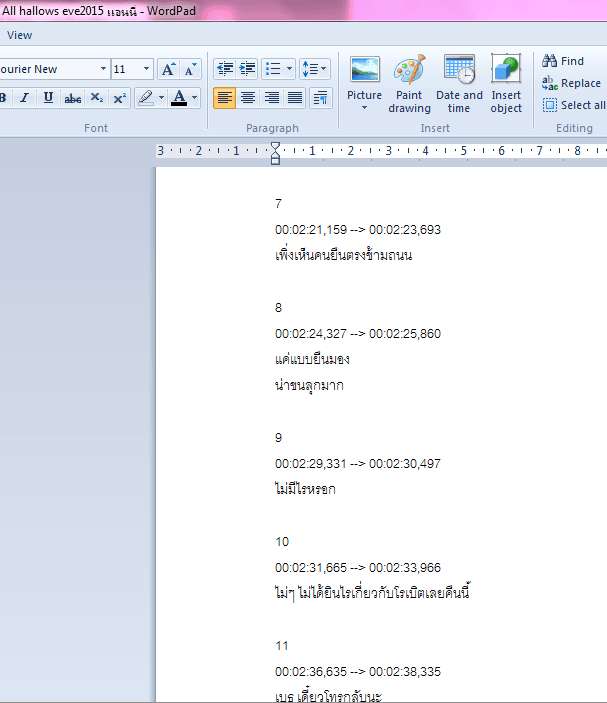Image resolution: width=607 pixels, height=703 pixels.
Task: Insert a picture
Action: point(364,74)
